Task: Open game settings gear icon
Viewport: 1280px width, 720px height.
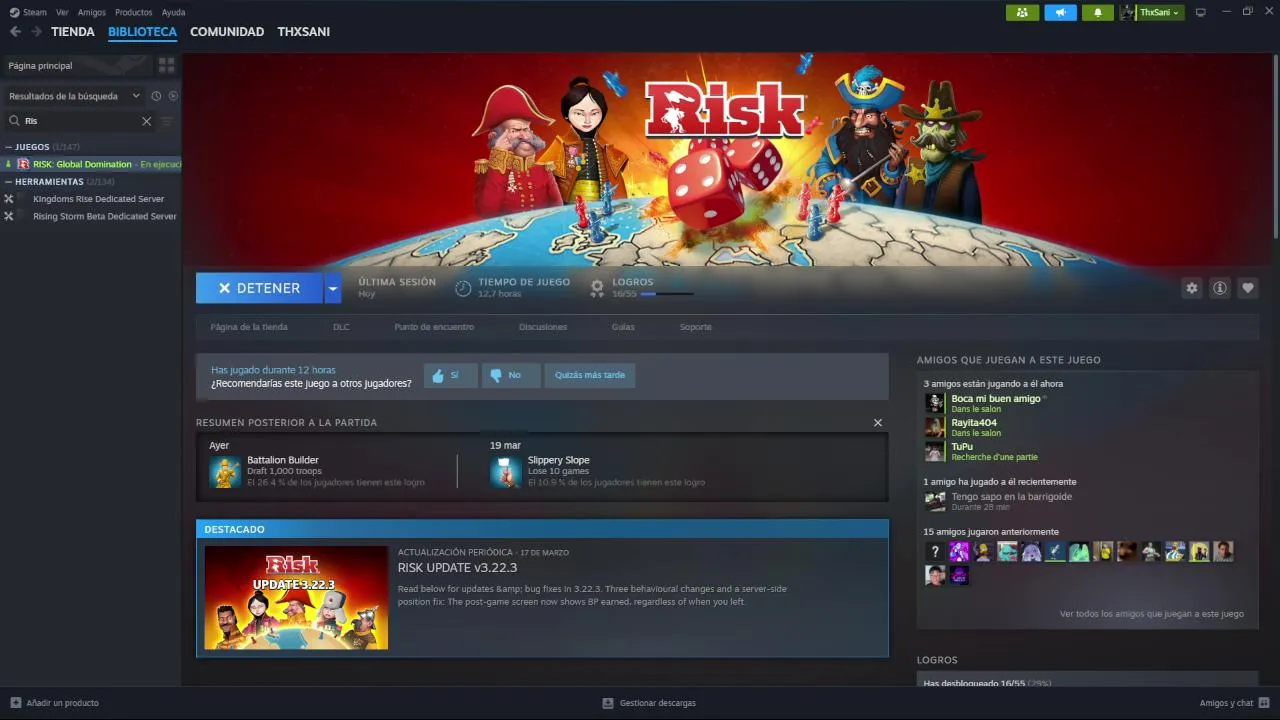Action: [1191, 288]
